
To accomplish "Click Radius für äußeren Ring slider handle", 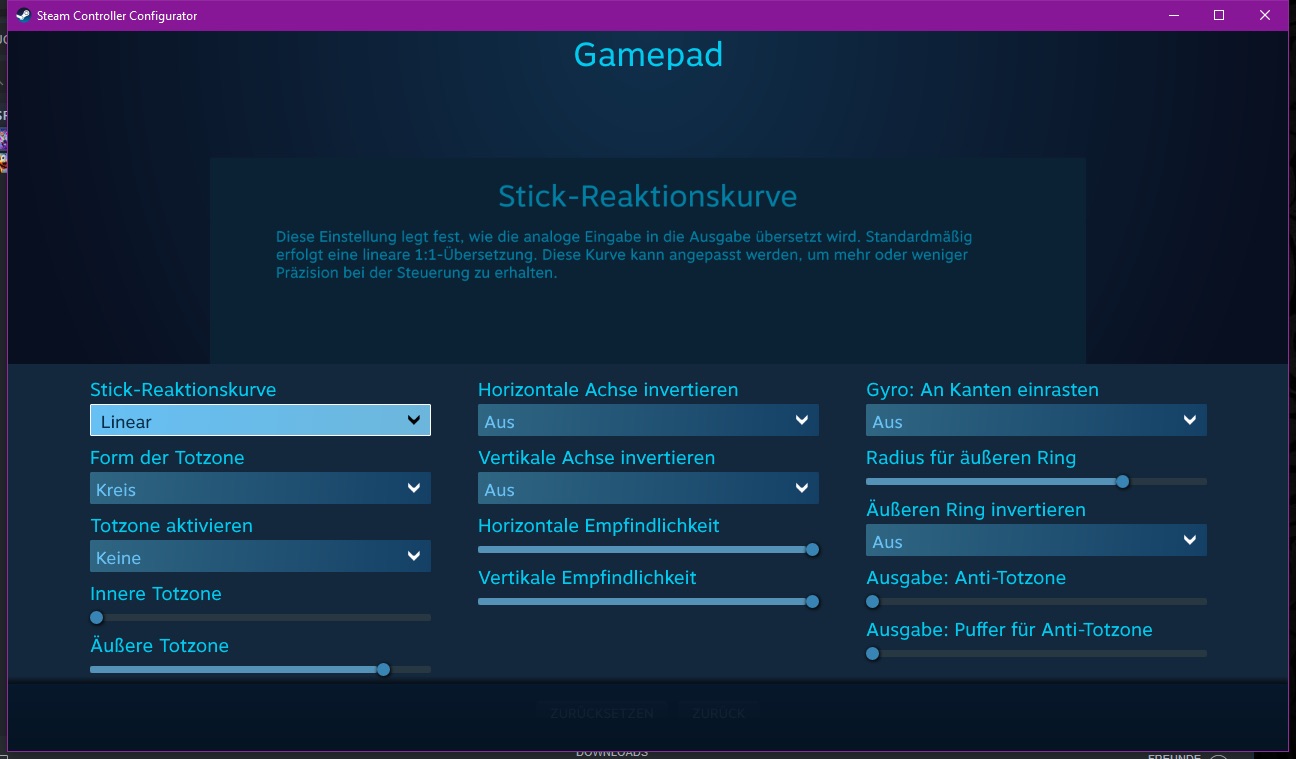I will pyautogui.click(x=1123, y=481).
